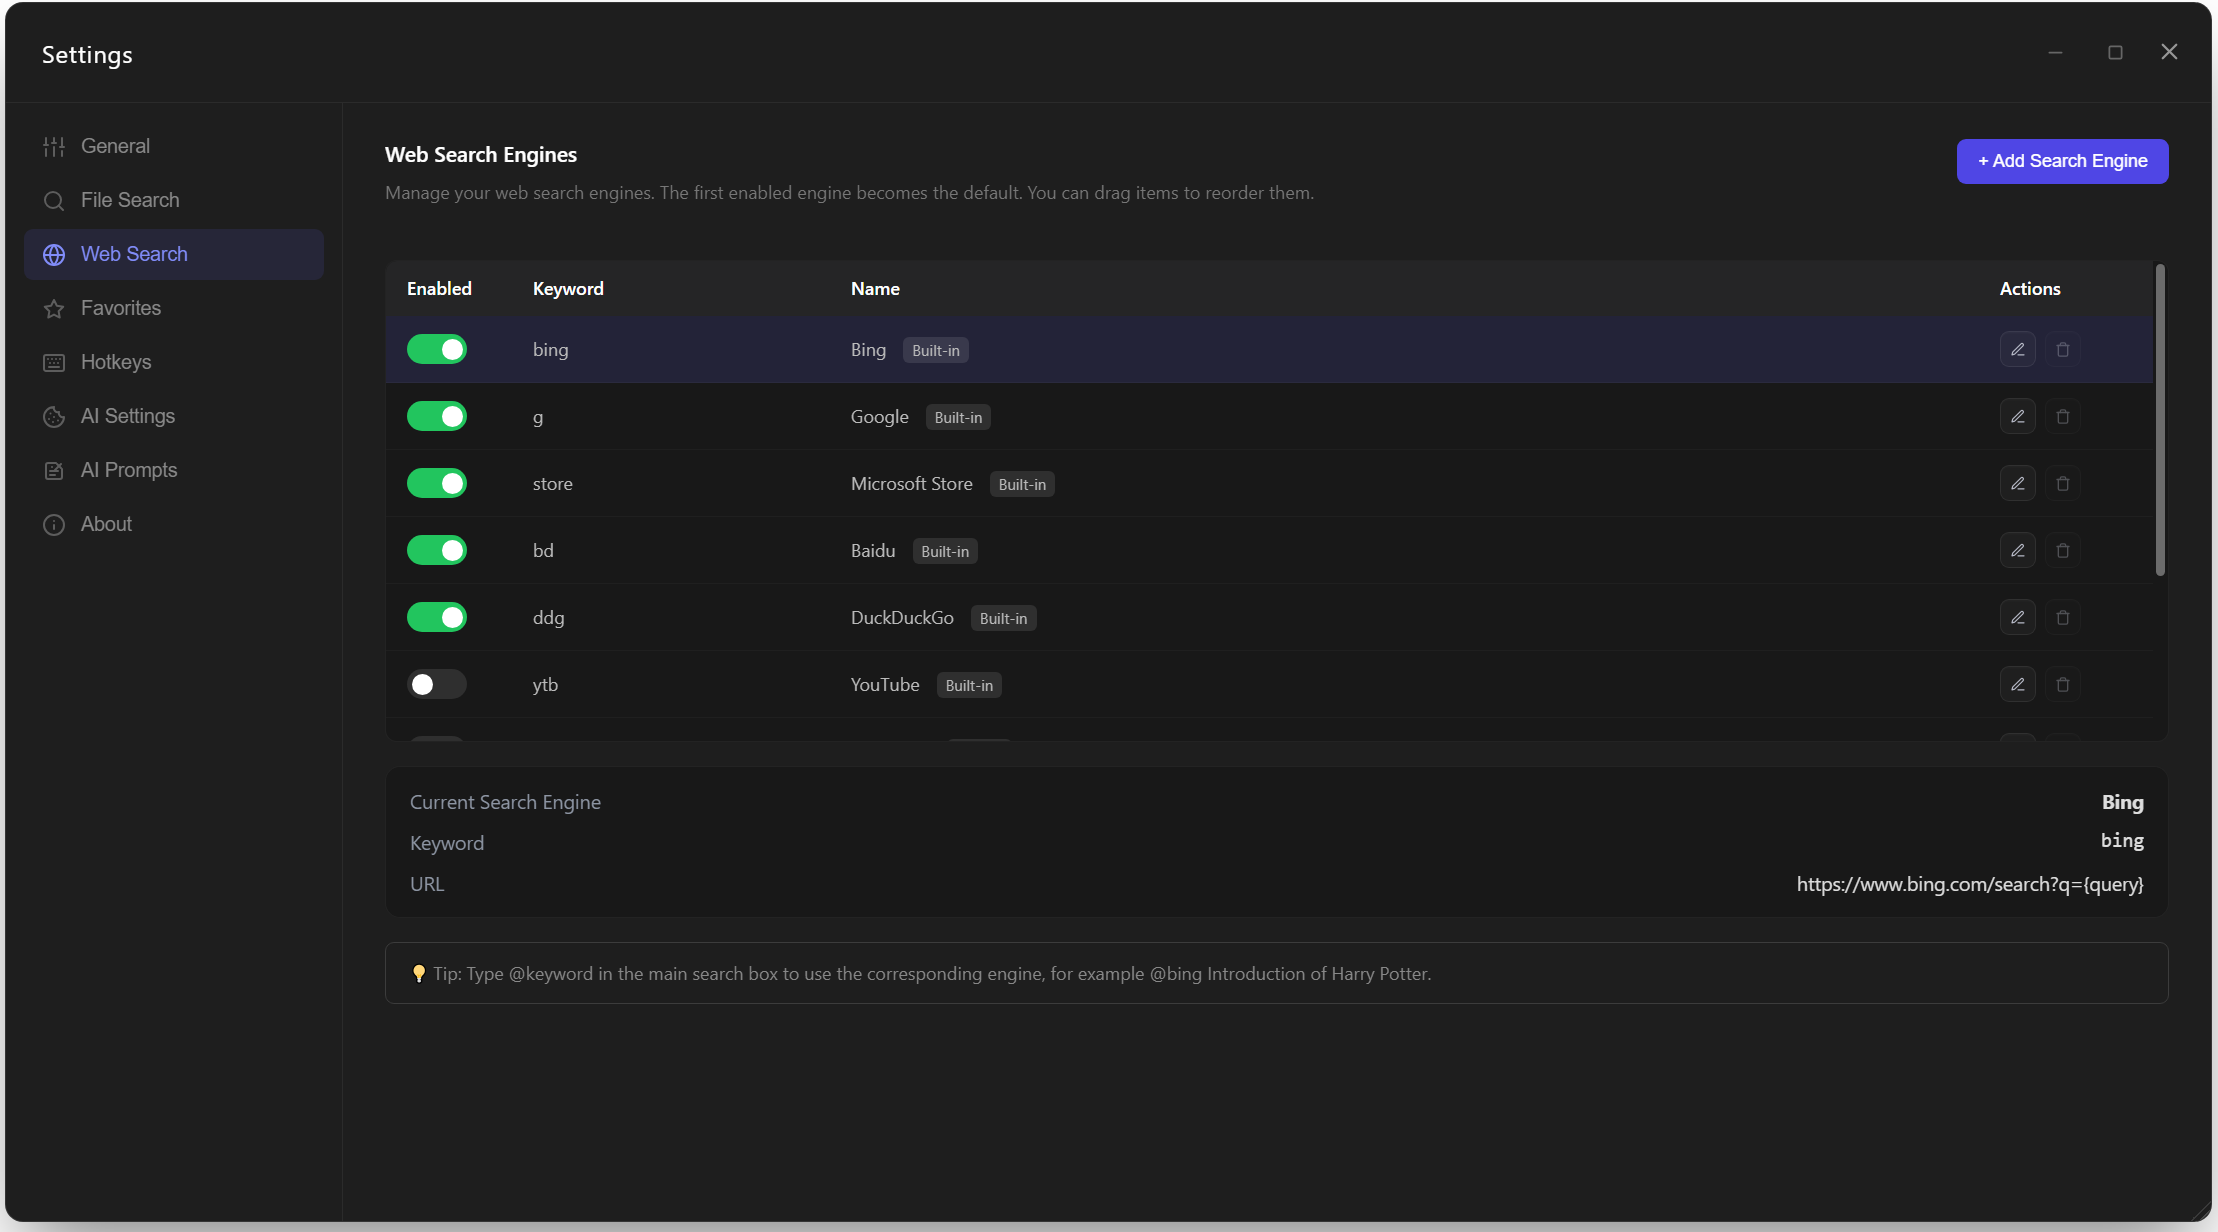Edit the Baidu search engine entry
Screen dimensions: 2218x1232
point(2017,550)
